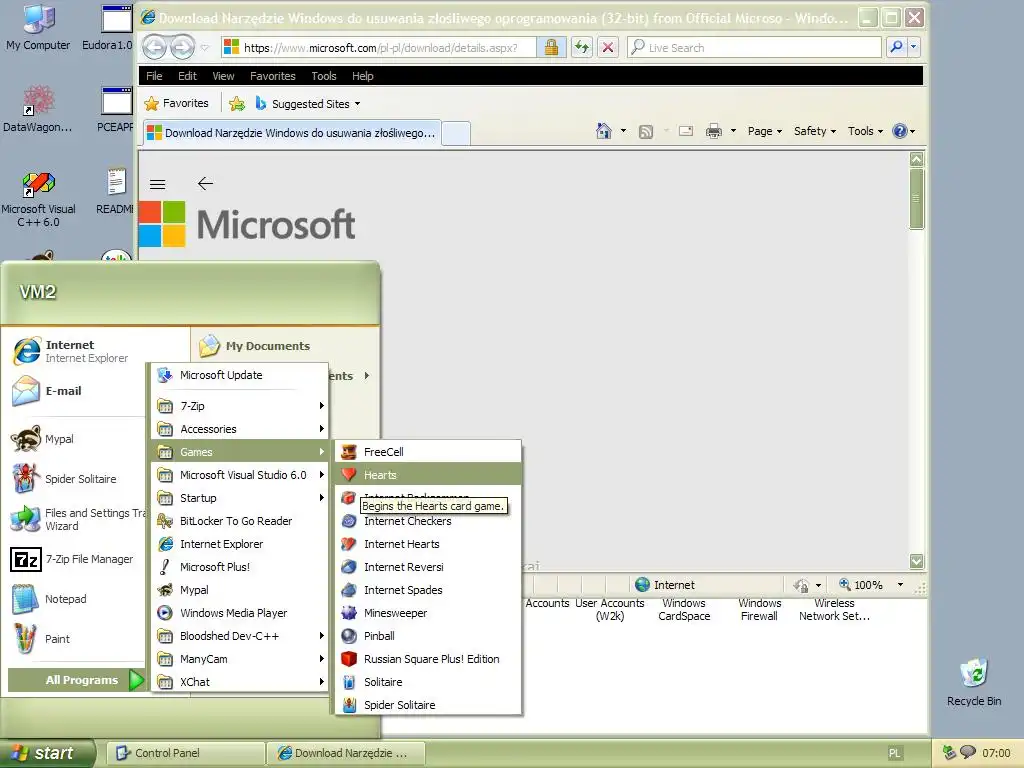Launch FreeCell from the Games menu
Screen dimensions: 1024x768
click(x=428, y=452)
